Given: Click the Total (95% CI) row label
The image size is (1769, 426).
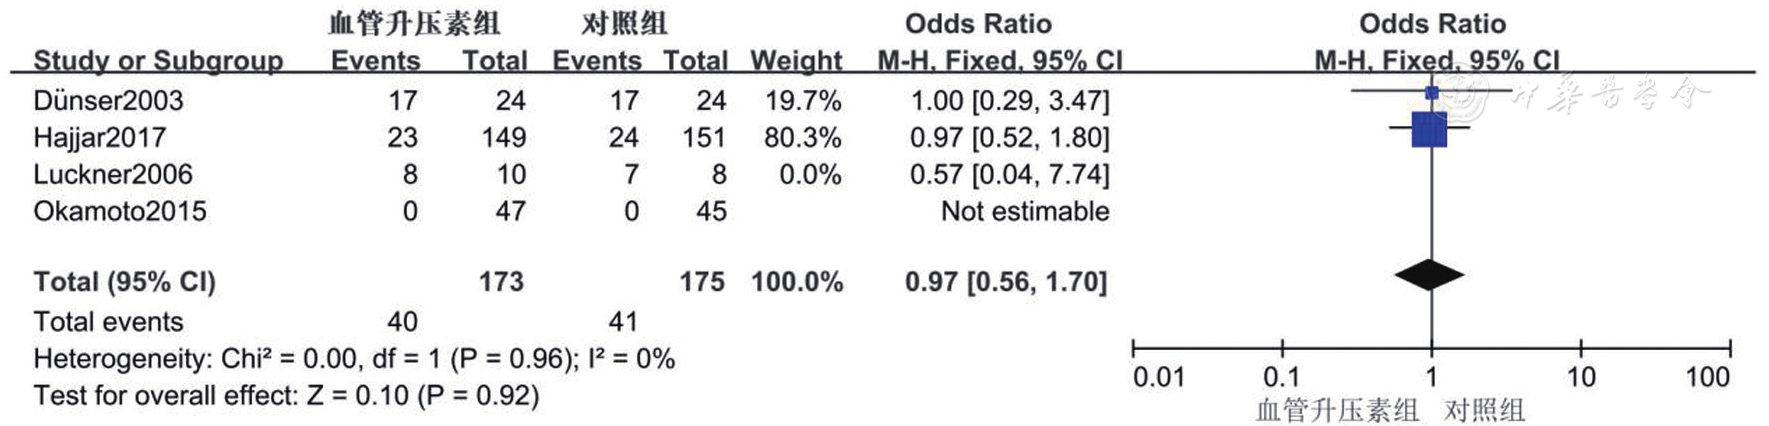Looking at the screenshot, I should coord(124,282).
